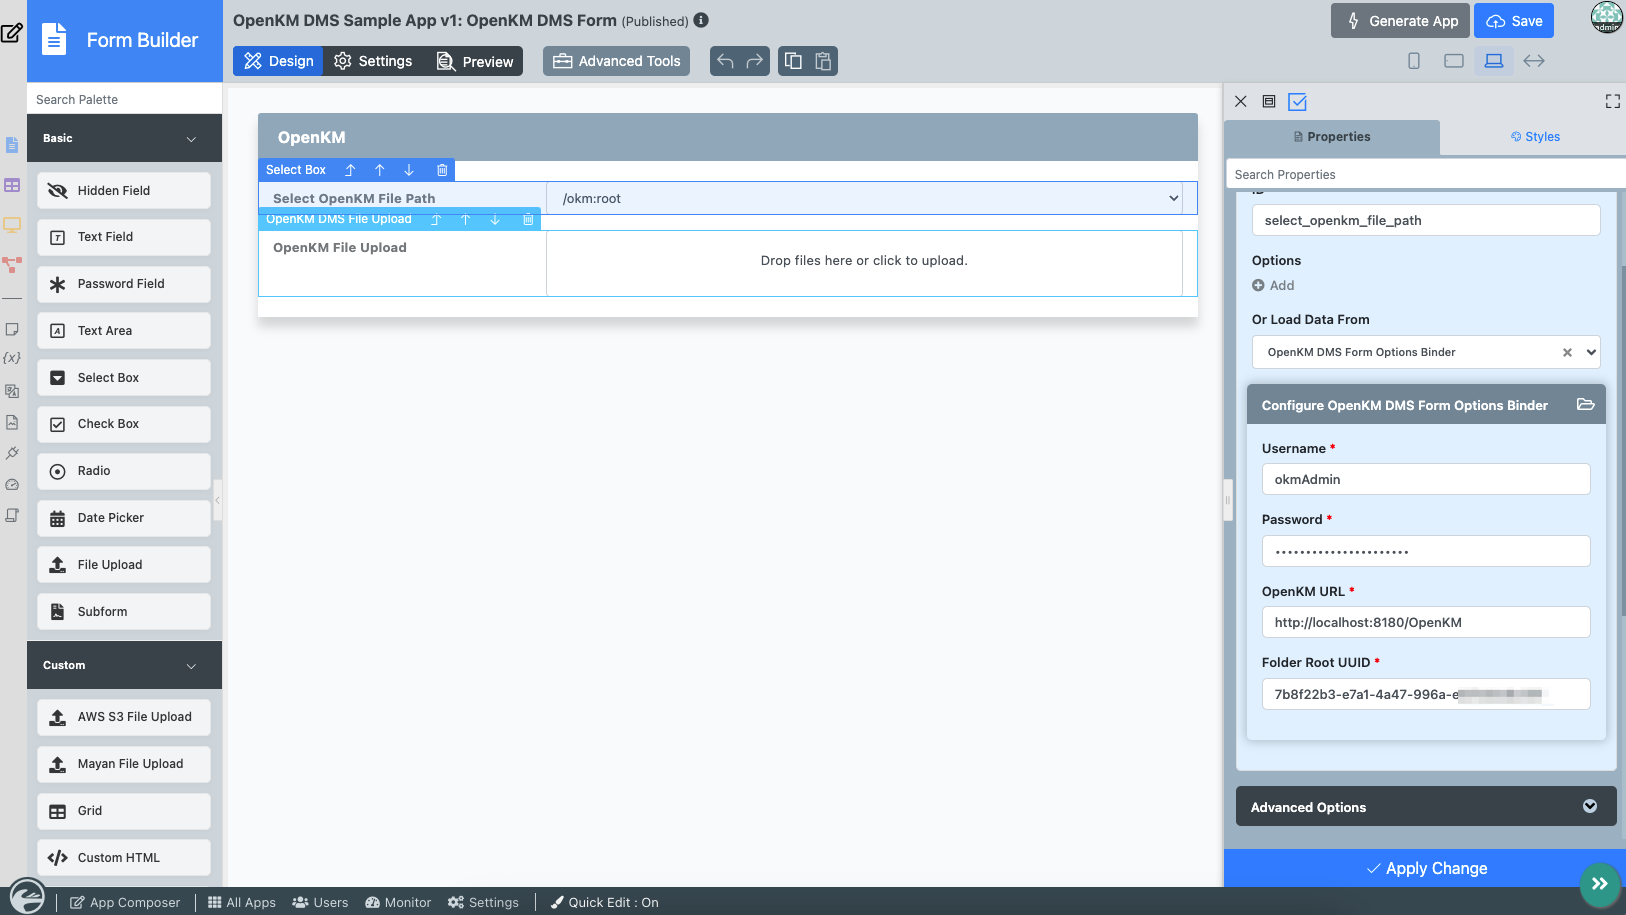This screenshot has width=1626, height=915.
Task: Redo the last undone change
Action: 755,61
